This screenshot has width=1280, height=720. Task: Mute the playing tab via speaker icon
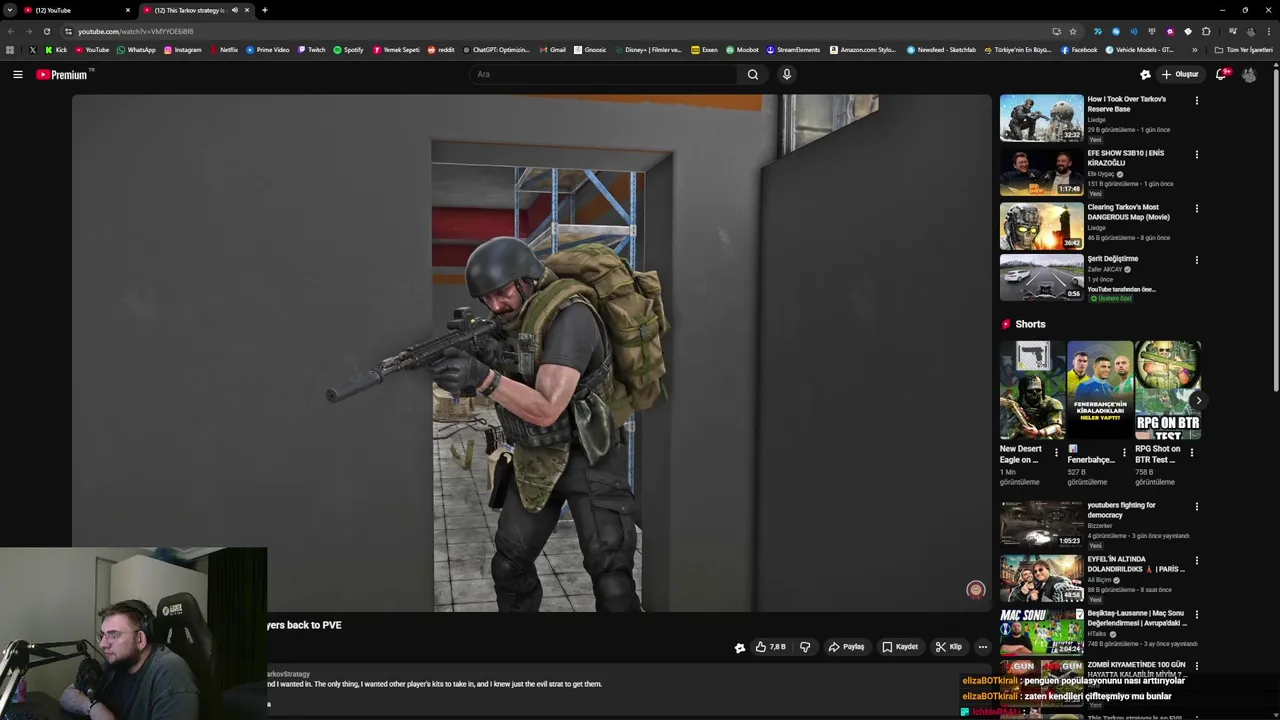(x=235, y=10)
